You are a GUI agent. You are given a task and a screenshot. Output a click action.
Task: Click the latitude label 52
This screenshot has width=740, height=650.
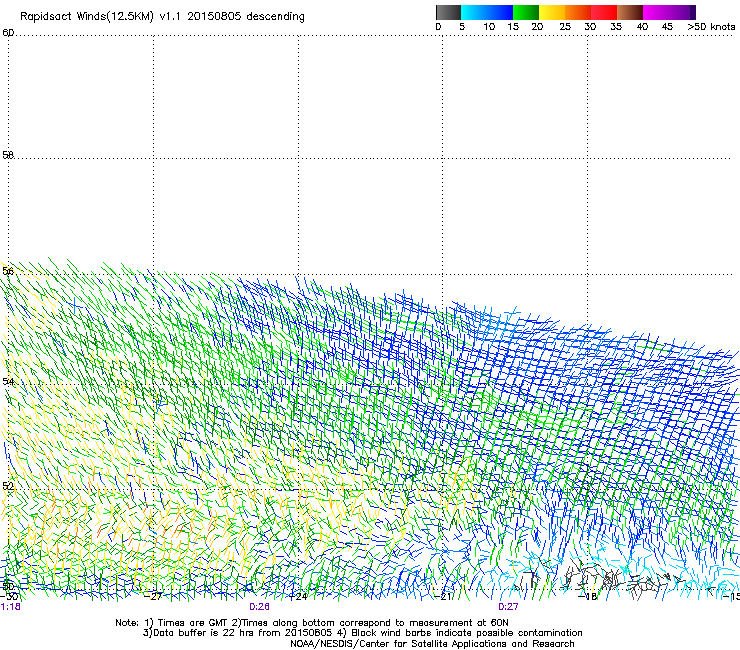click(x=8, y=486)
